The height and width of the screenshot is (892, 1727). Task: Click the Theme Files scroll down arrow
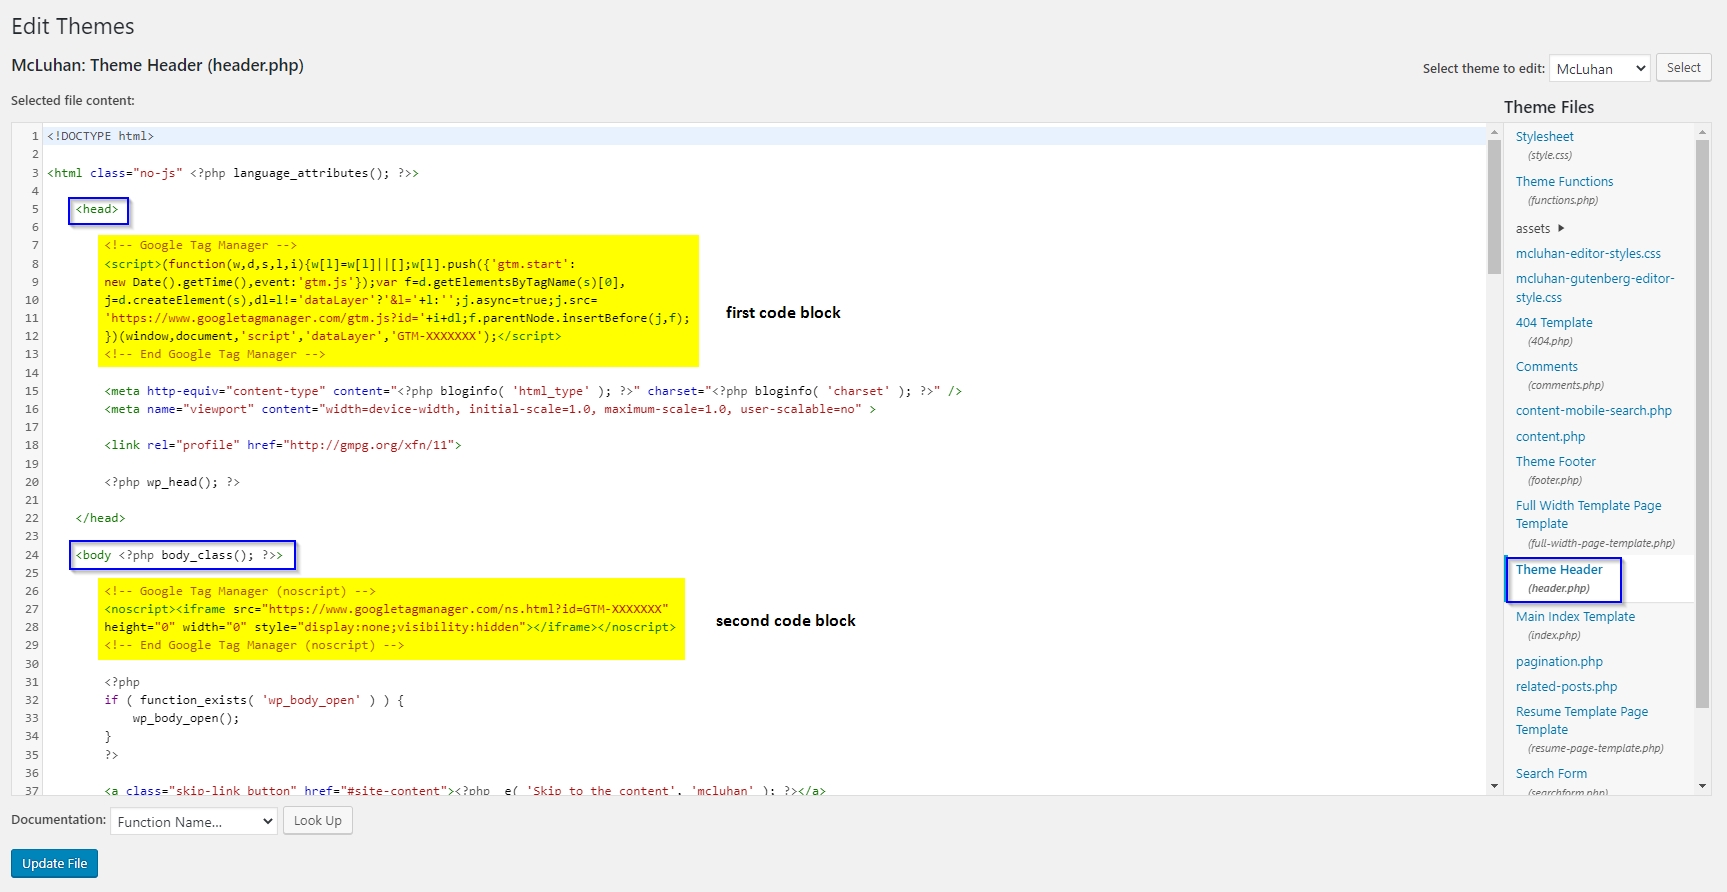[x=1702, y=787]
